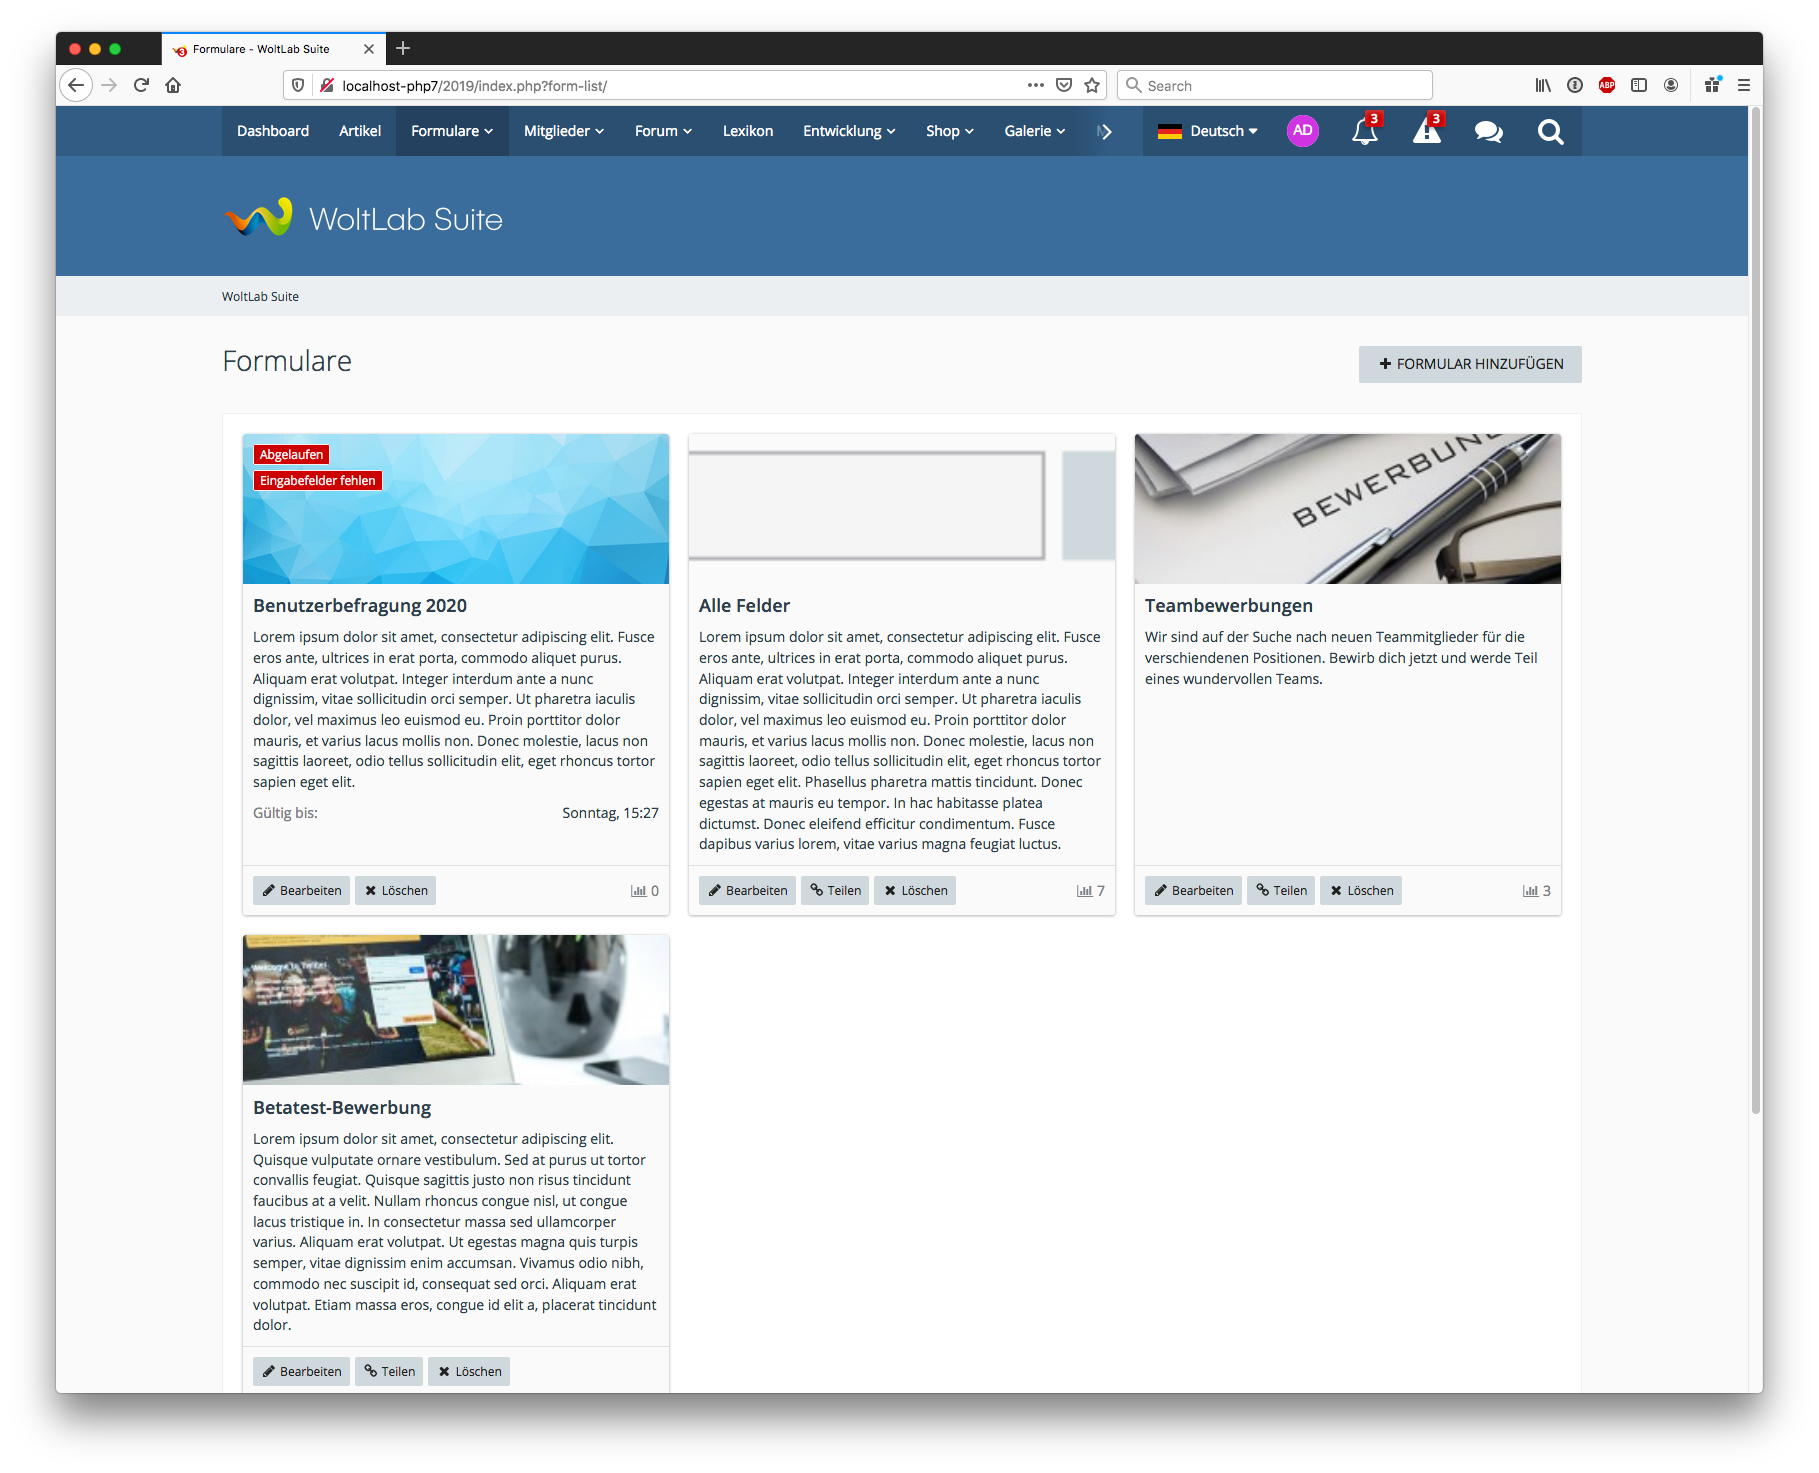Expand the Mitglieder menu dropdown
Screen dimensions: 1819x1473
(564, 131)
